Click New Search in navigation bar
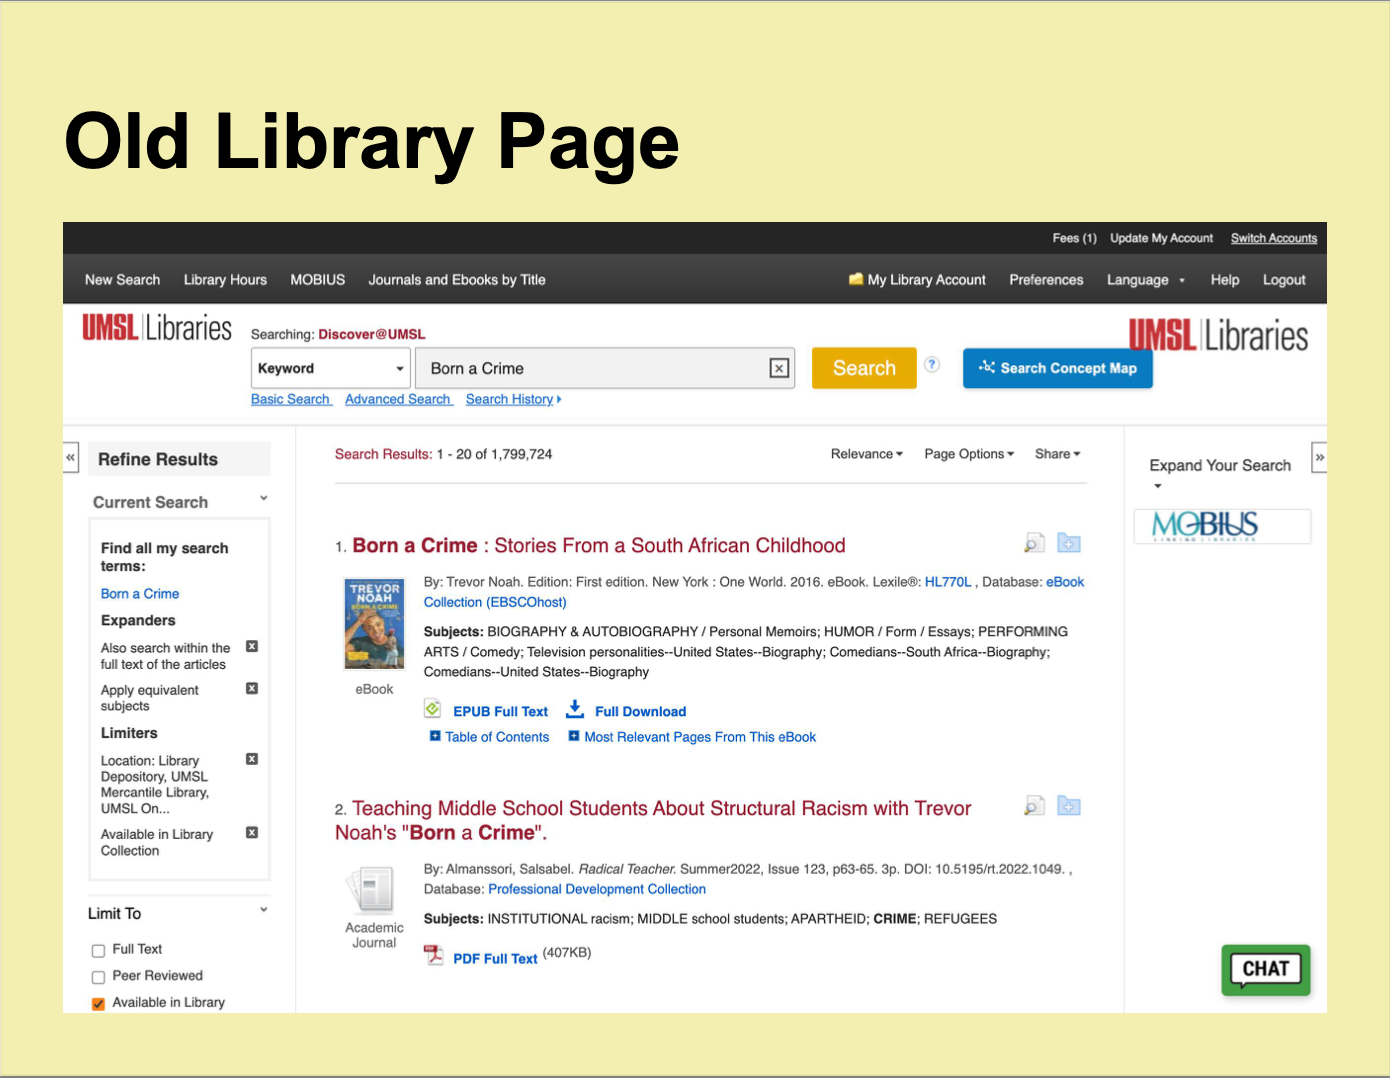The width and height of the screenshot is (1390, 1078). coord(122,280)
